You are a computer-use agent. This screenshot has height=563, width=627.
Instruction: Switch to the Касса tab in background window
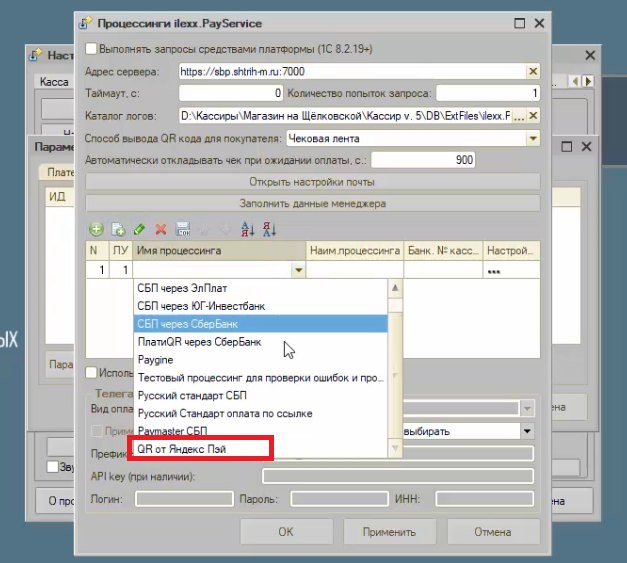(x=54, y=82)
